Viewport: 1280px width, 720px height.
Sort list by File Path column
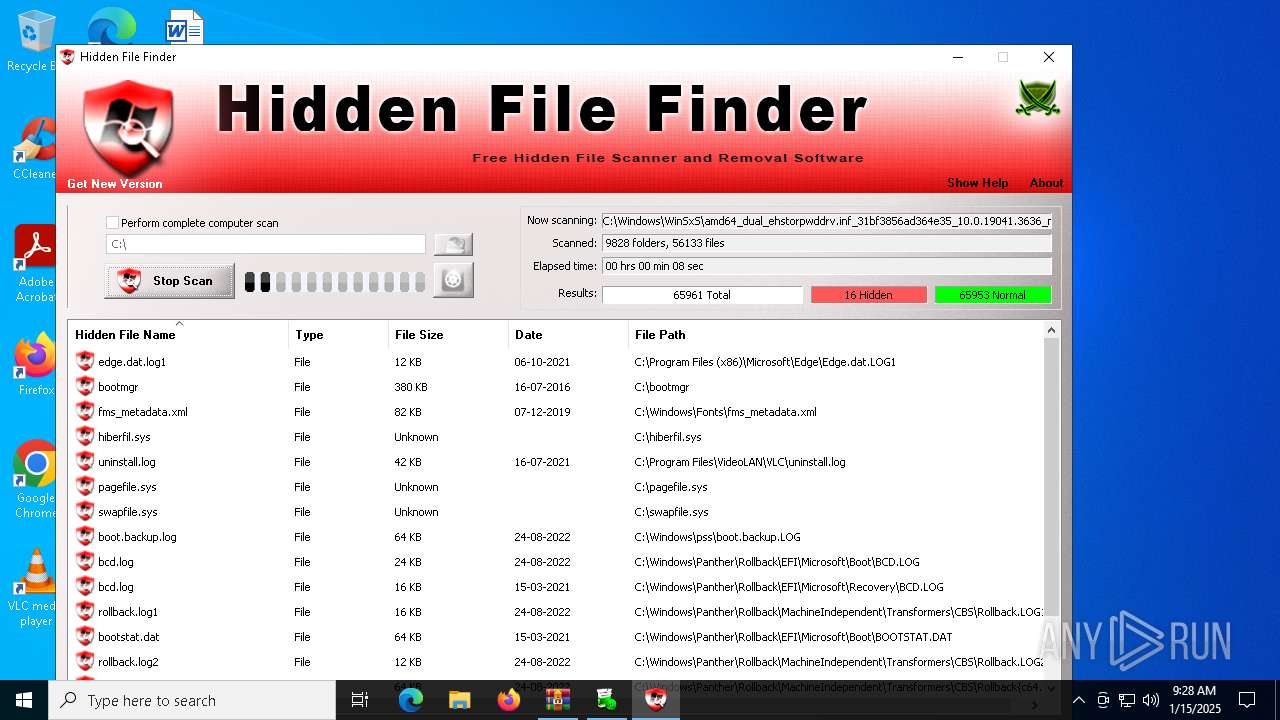pos(835,335)
